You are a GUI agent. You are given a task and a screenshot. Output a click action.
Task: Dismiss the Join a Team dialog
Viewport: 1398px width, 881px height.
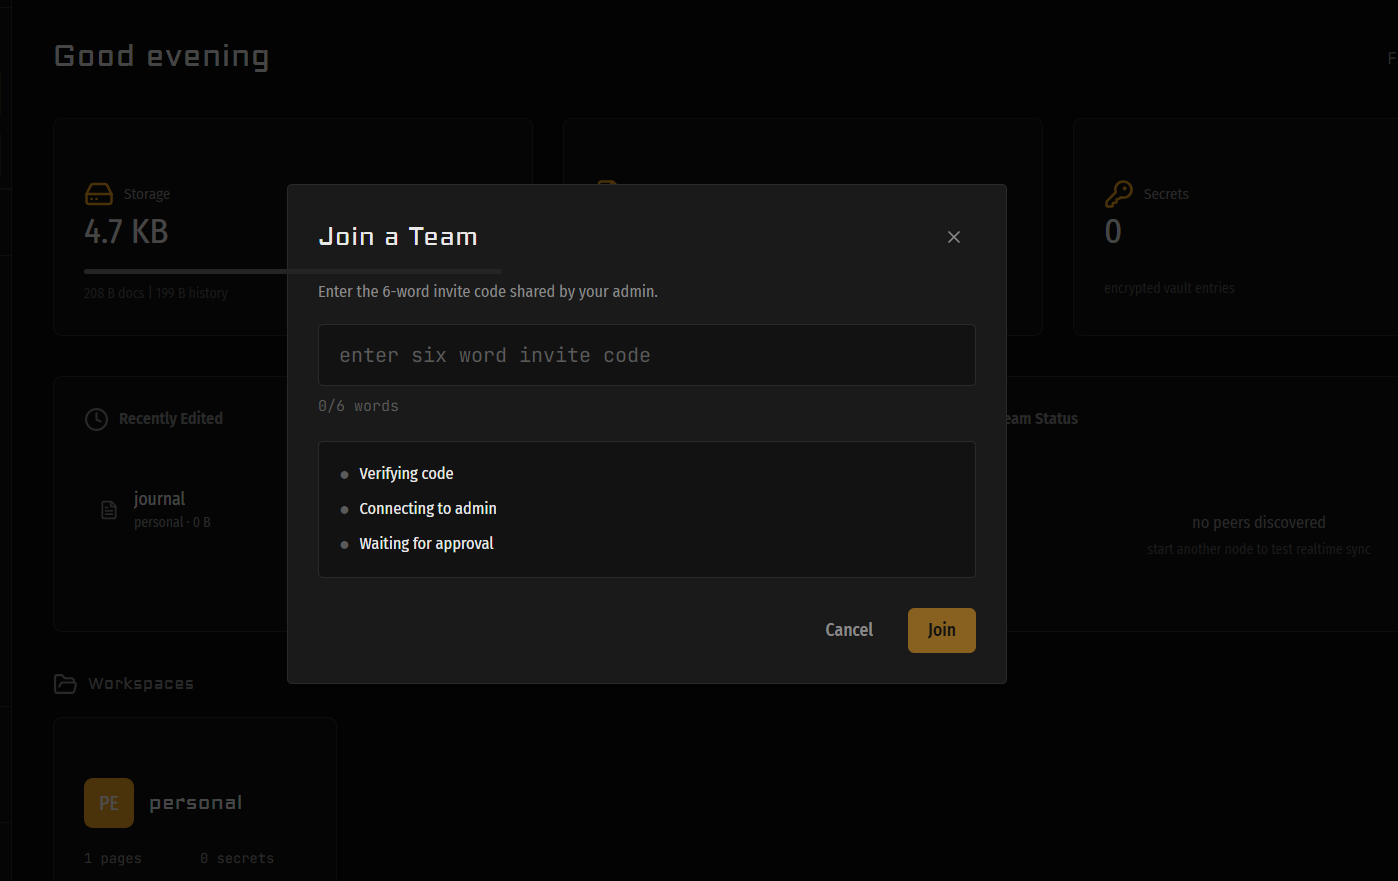point(953,237)
